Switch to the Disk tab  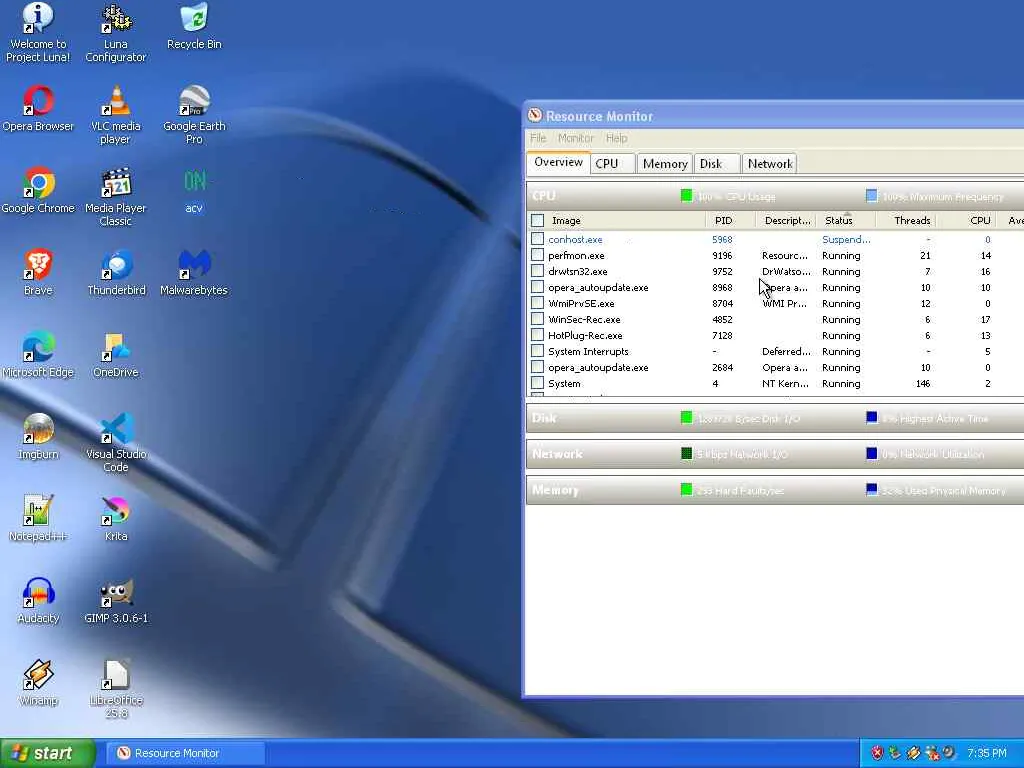(x=717, y=164)
